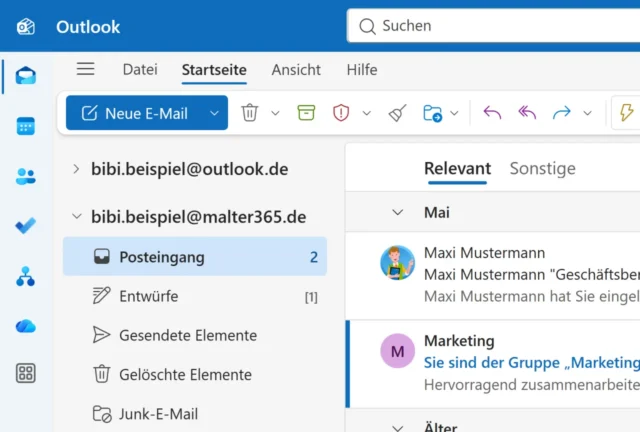Open Gesendete Elemente folder
Image resolution: width=640 pixels, height=432 pixels.
click(195, 335)
